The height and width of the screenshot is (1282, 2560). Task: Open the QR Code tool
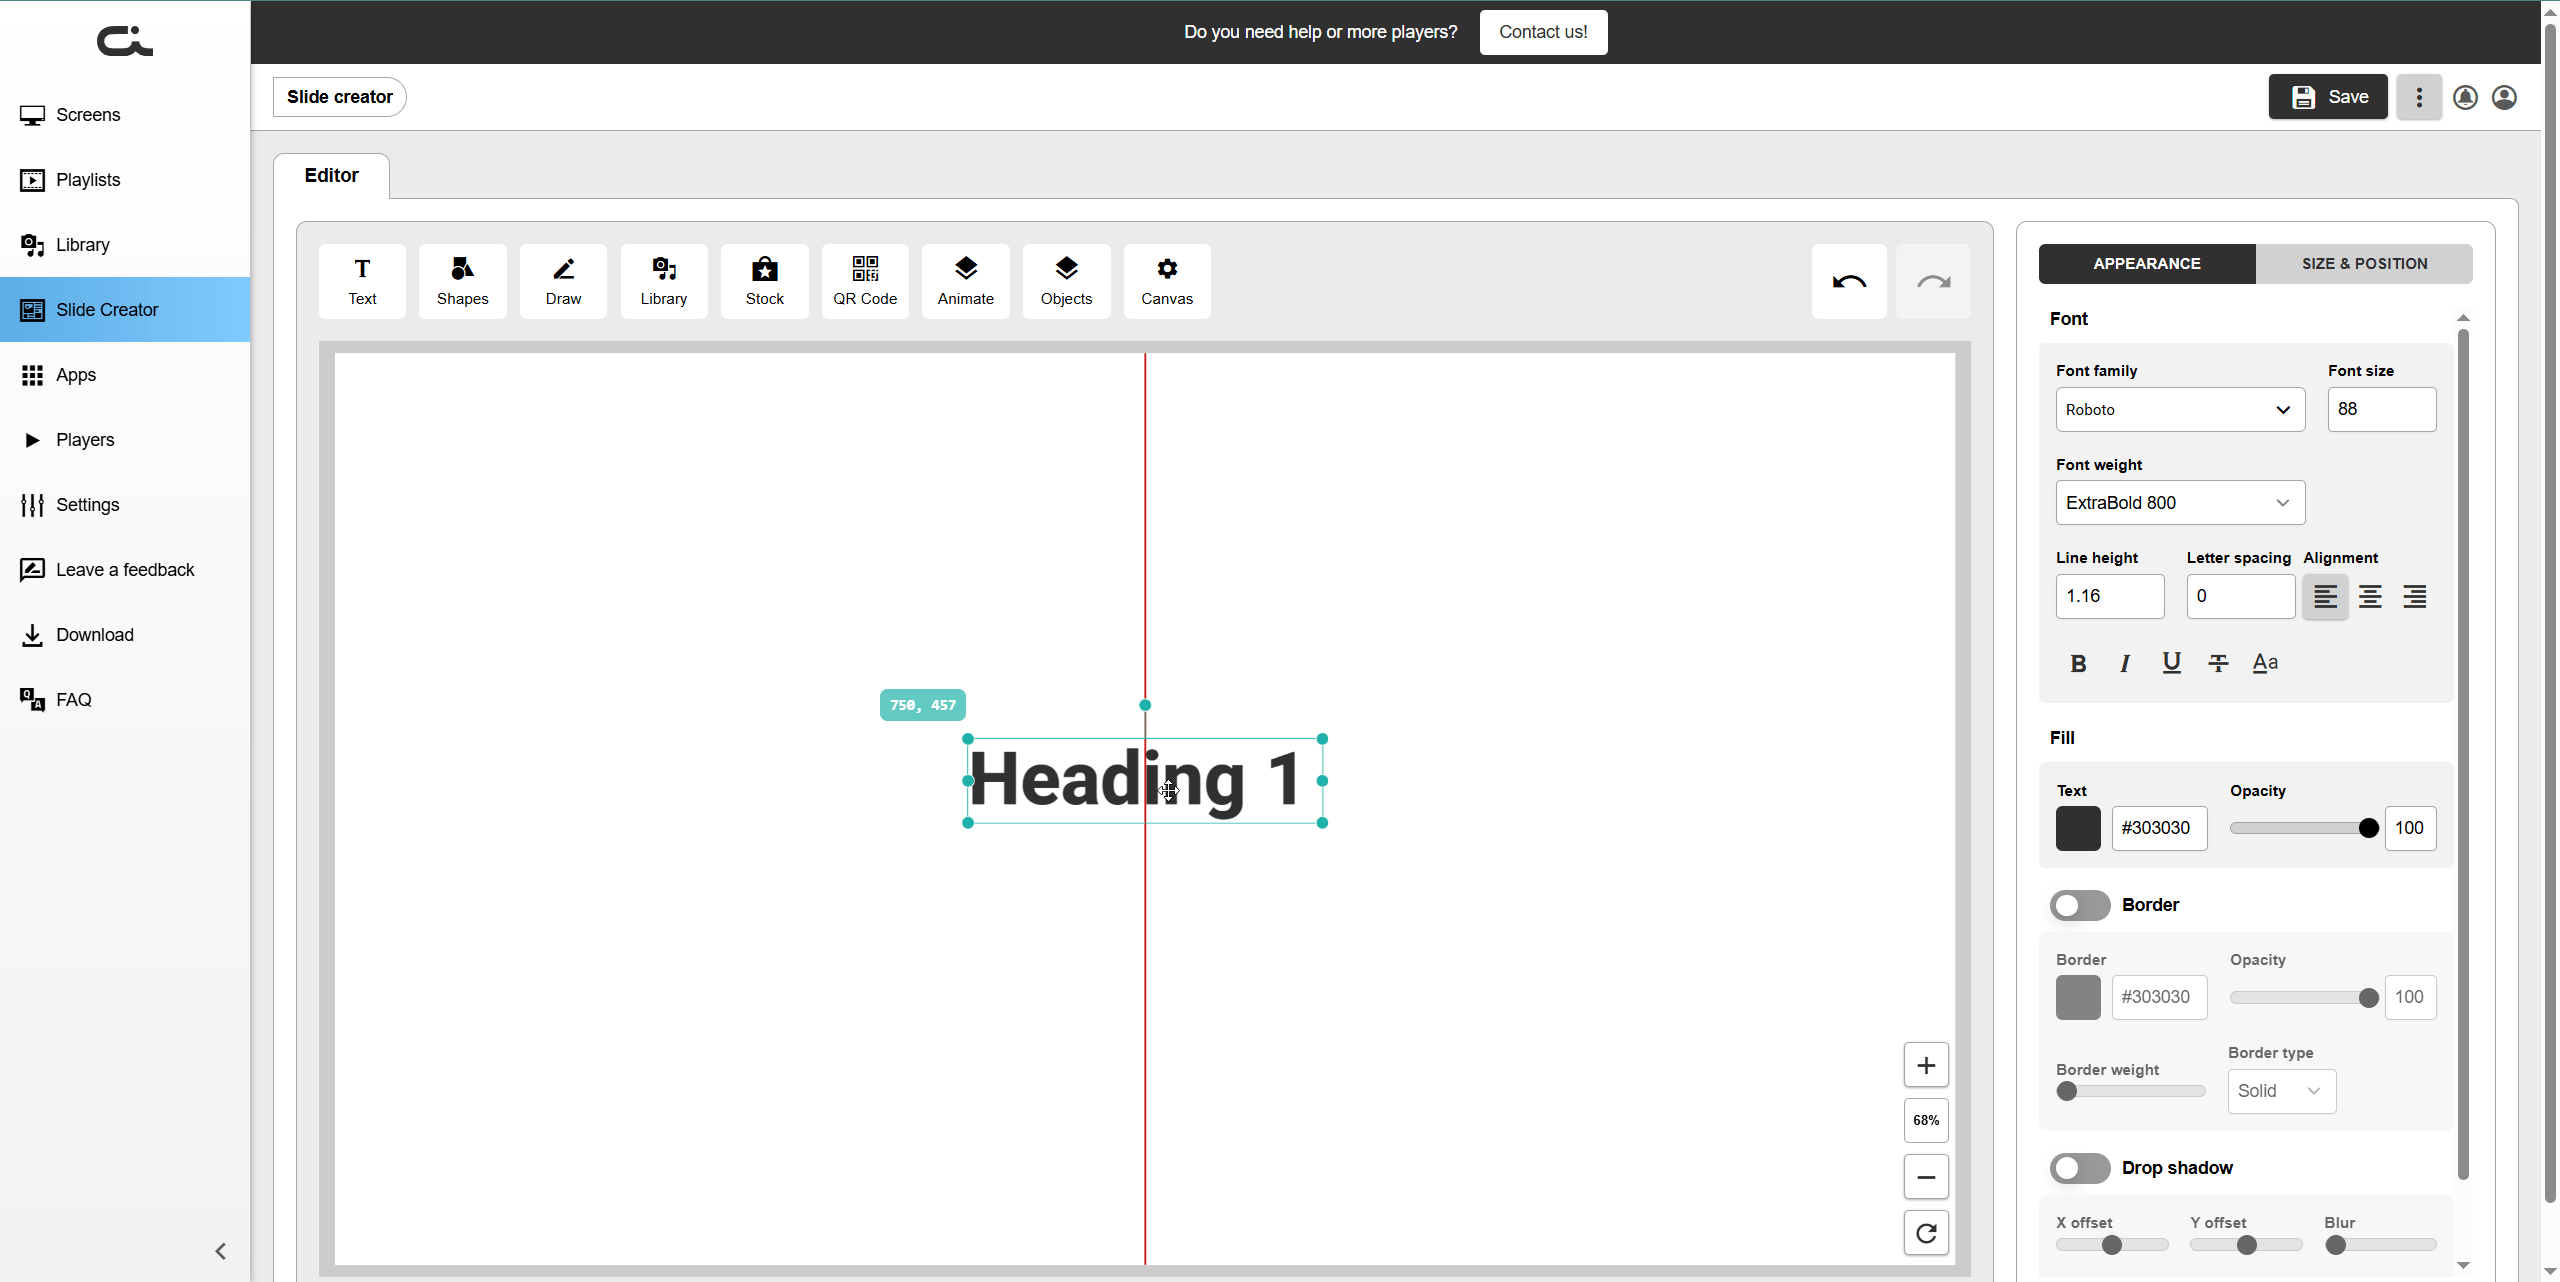864,281
